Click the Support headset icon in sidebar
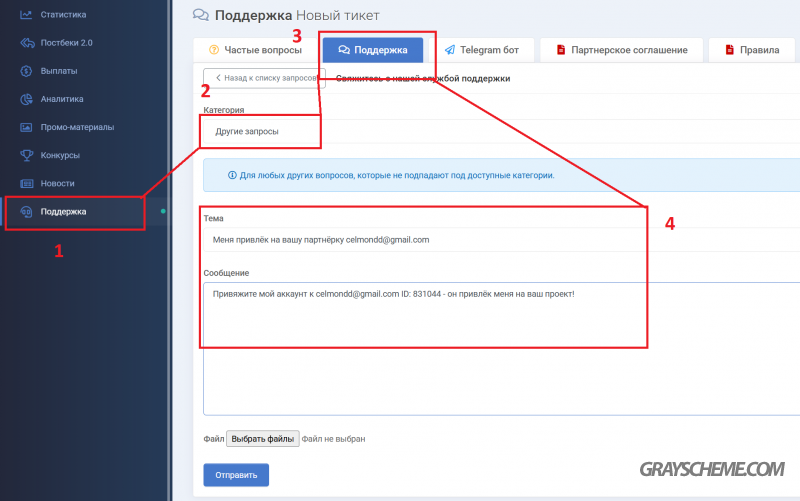The width and height of the screenshot is (800, 501). click(x=27, y=211)
